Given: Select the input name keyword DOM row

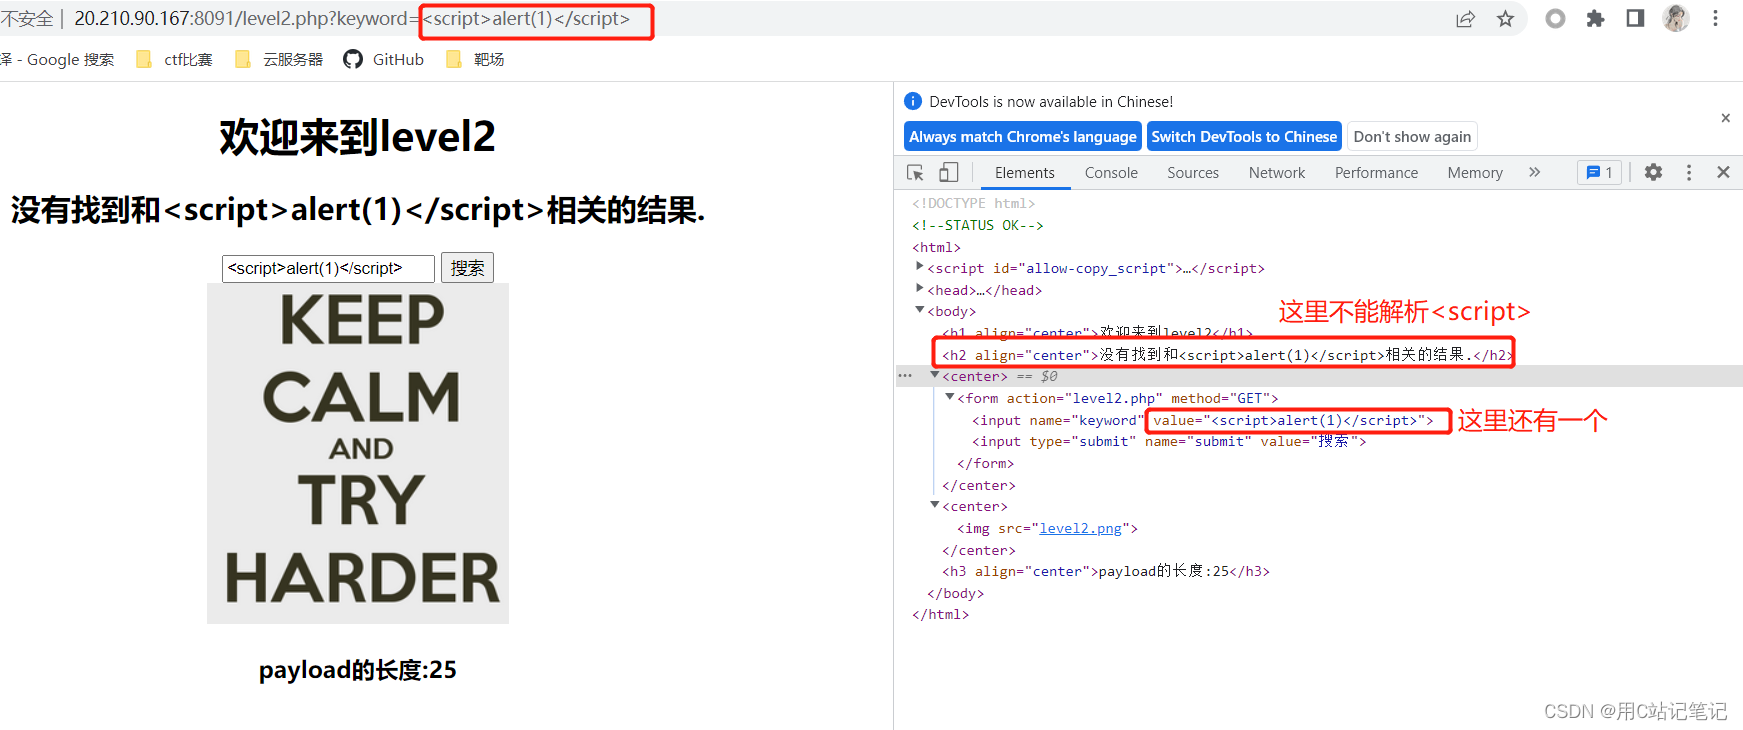Looking at the screenshot, I should [x=1203, y=420].
